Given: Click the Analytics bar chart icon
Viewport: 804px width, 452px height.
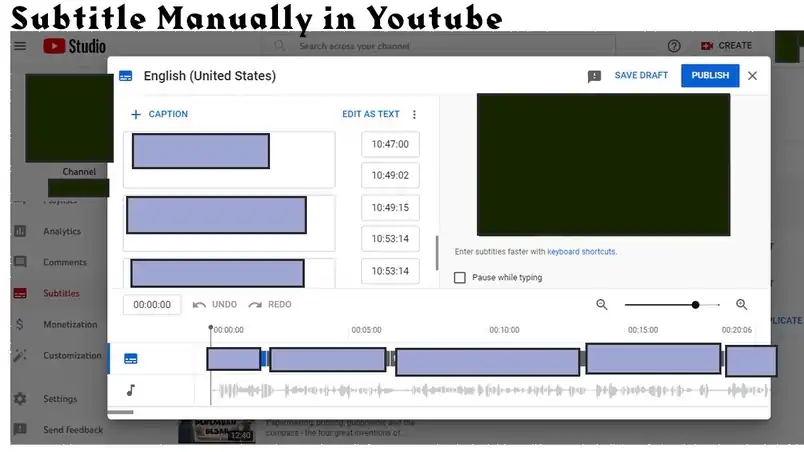Looking at the screenshot, I should point(20,231).
